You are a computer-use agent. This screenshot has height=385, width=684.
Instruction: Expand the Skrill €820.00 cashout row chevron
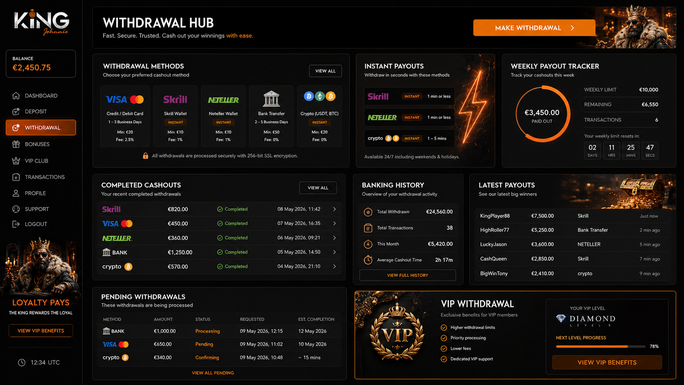[x=335, y=209]
